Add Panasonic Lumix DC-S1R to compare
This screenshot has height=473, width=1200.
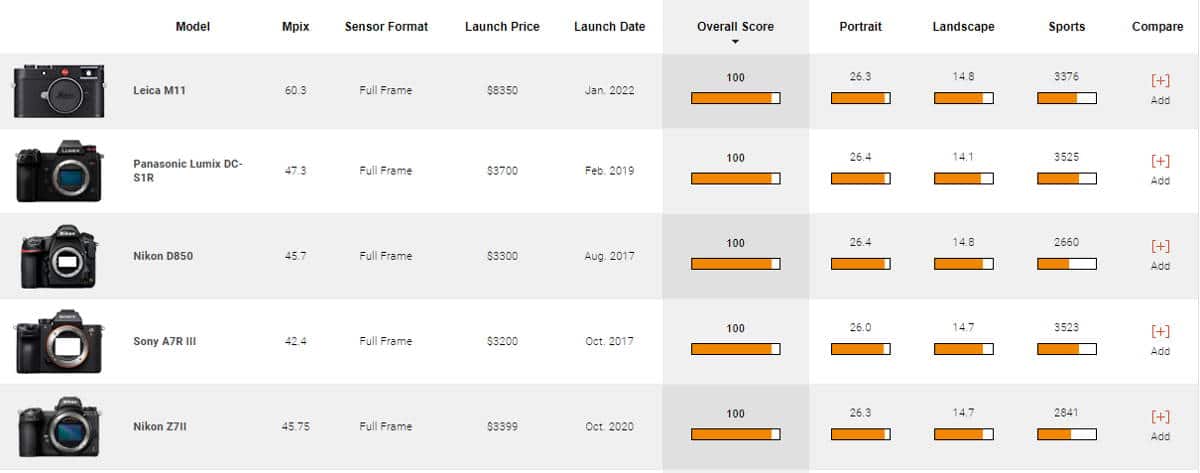click(x=1160, y=169)
